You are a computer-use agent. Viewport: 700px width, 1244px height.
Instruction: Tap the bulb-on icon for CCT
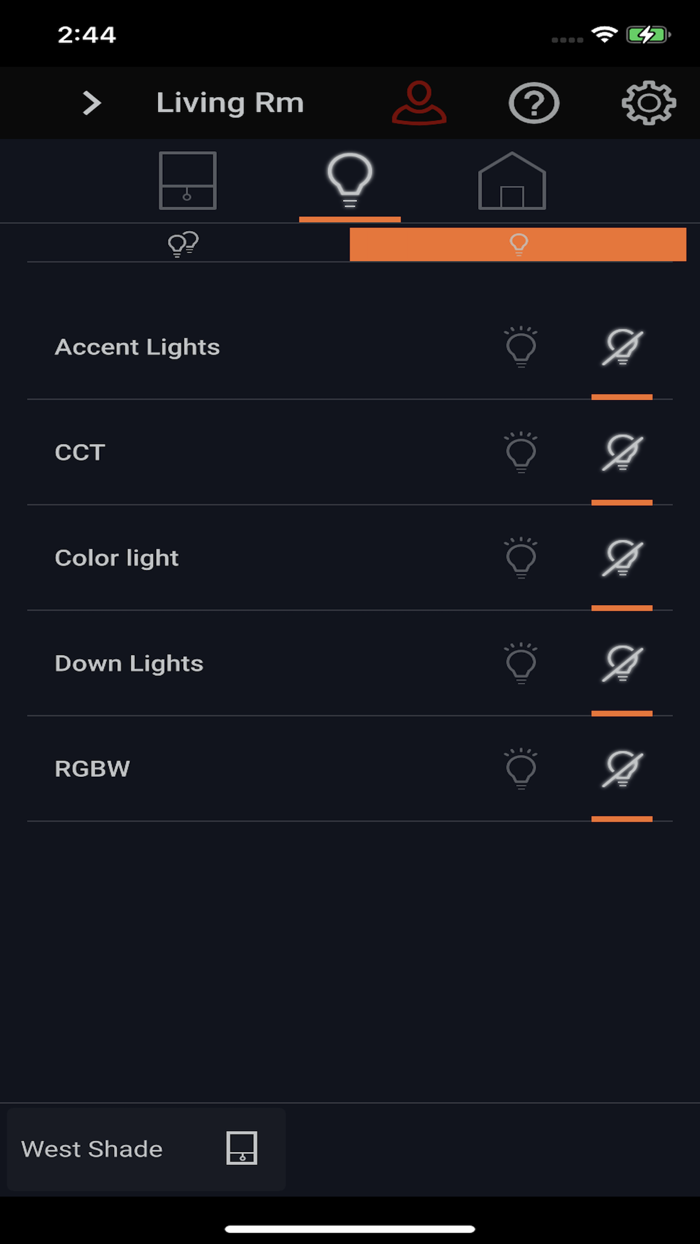coord(520,452)
